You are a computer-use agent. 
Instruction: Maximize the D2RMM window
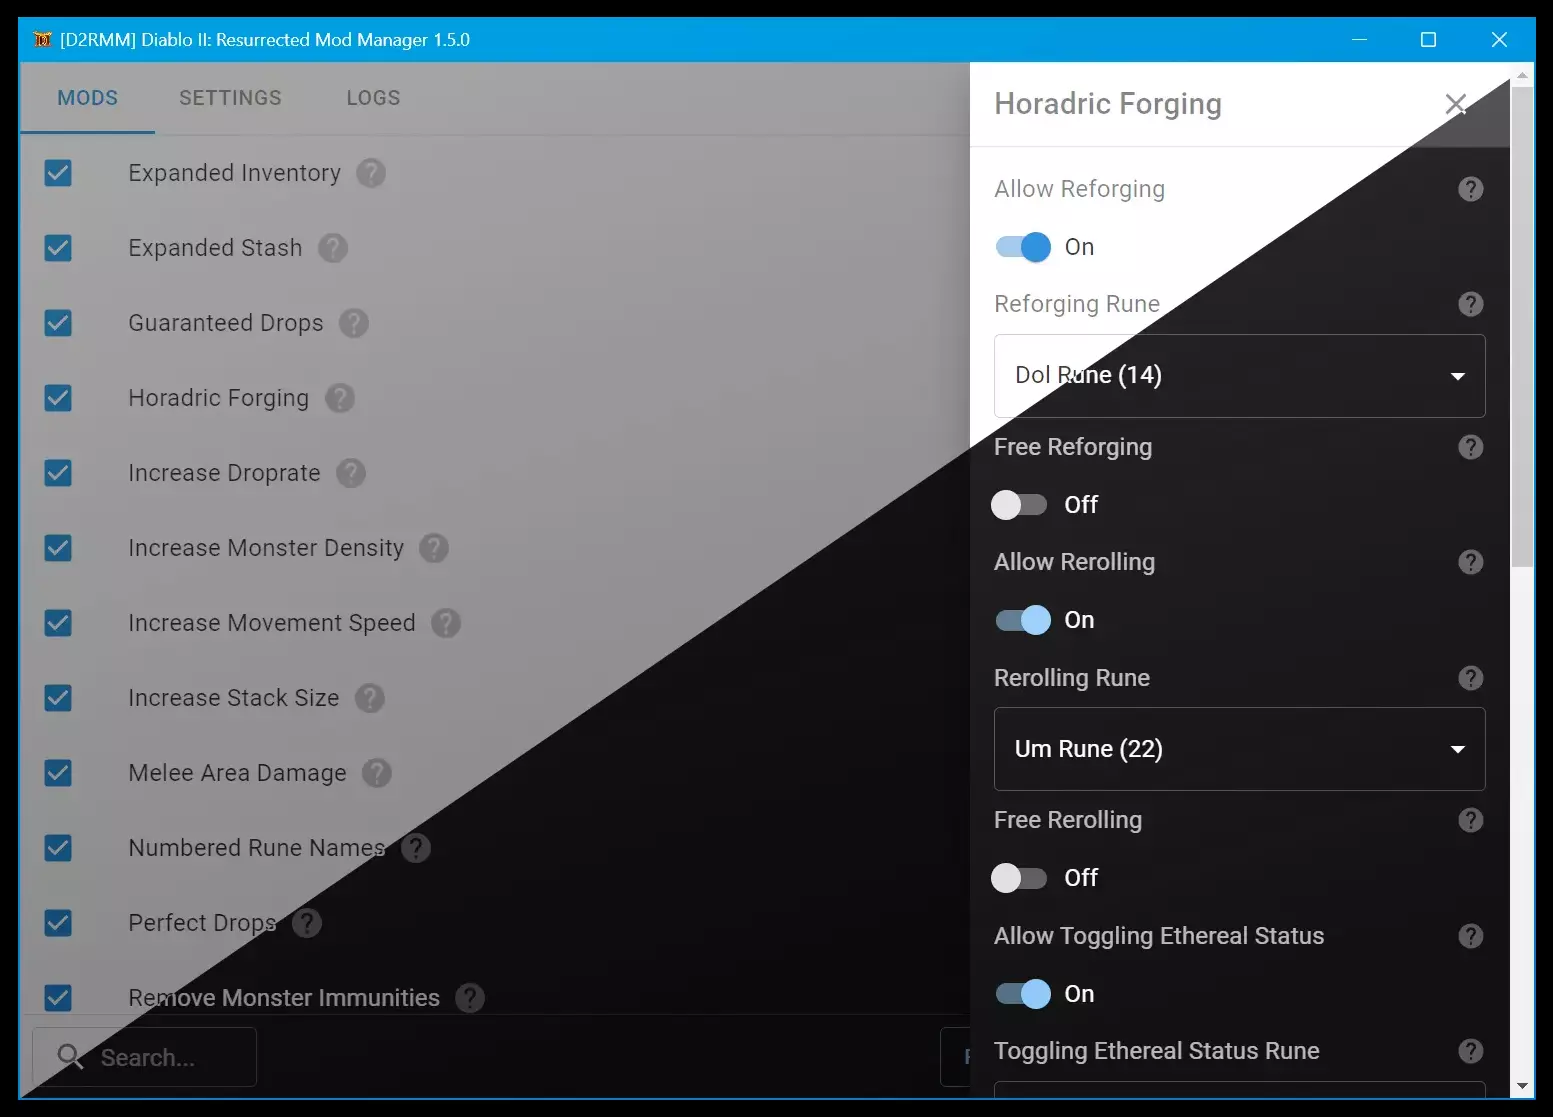[1428, 40]
